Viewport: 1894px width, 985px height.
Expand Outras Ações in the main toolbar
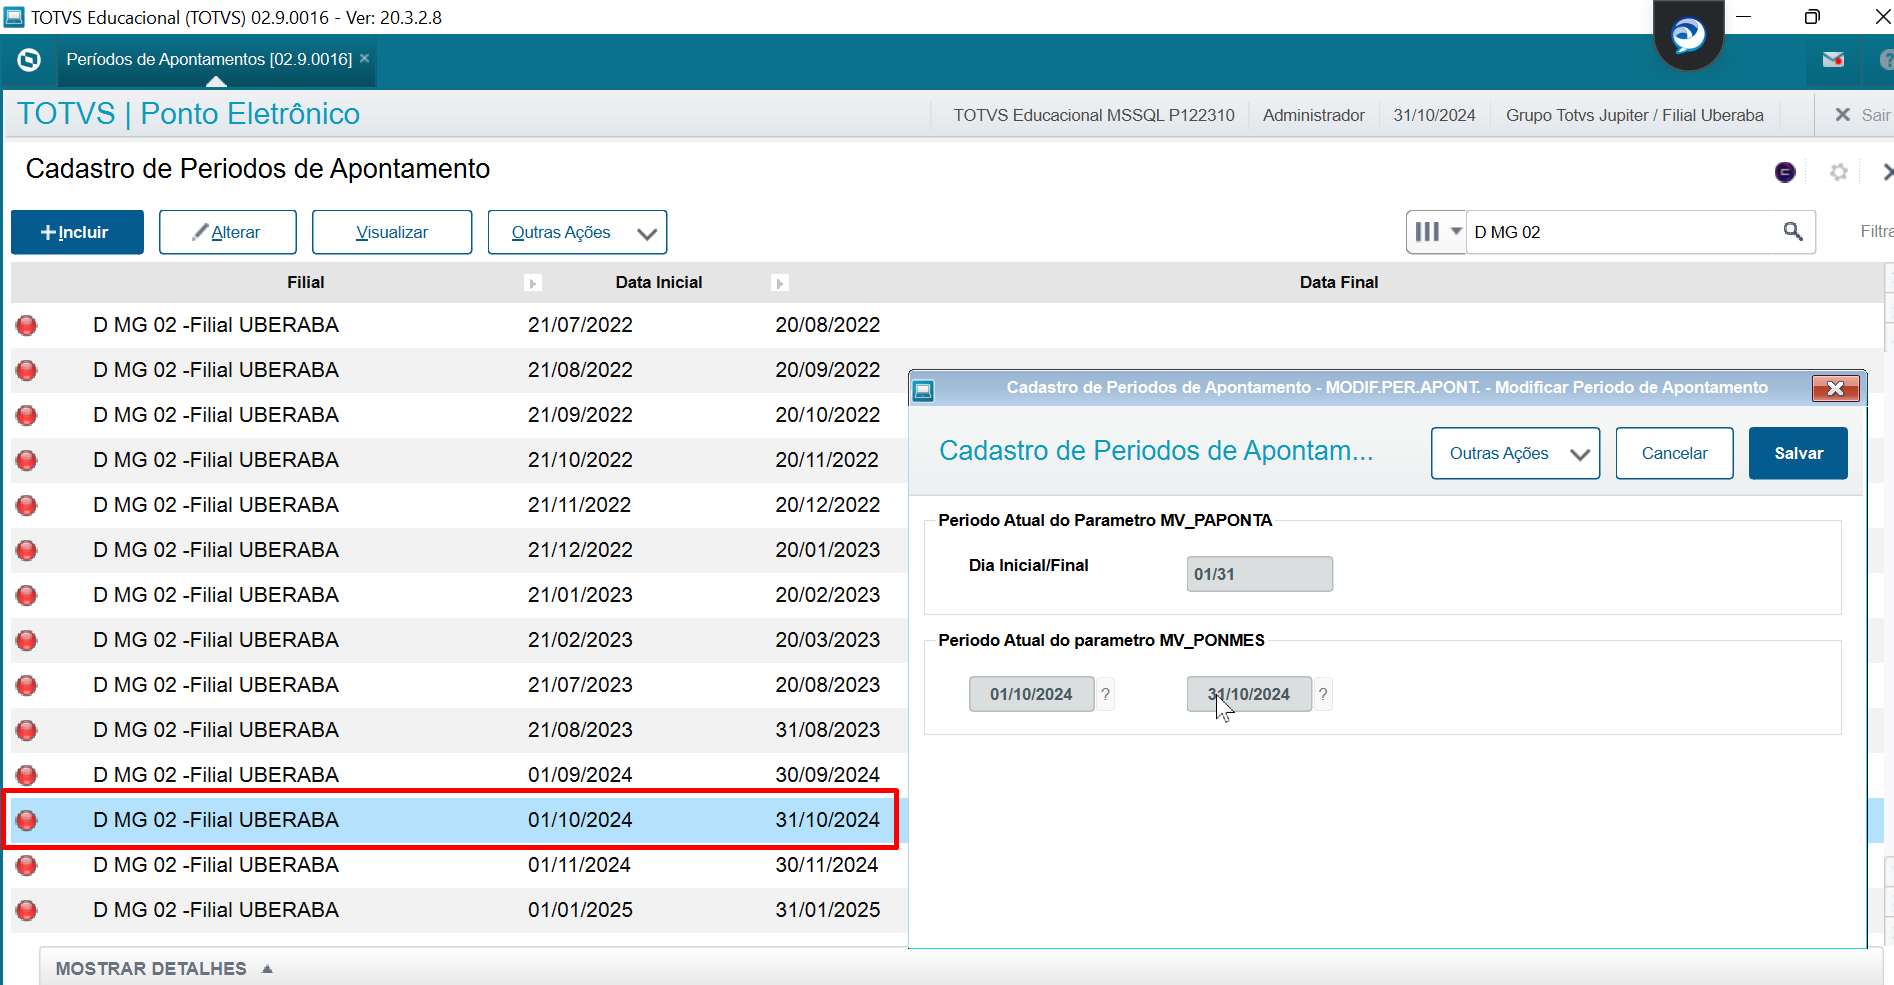[x=577, y=232]
